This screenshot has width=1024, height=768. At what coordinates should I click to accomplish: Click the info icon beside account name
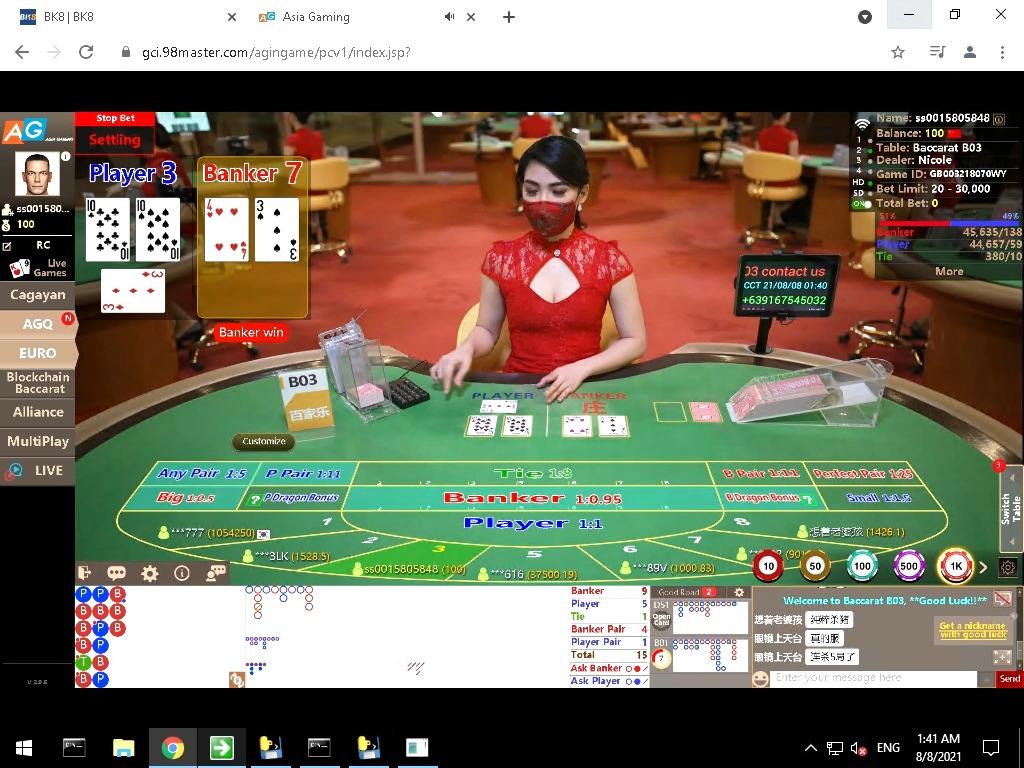[x=999, y=119]
